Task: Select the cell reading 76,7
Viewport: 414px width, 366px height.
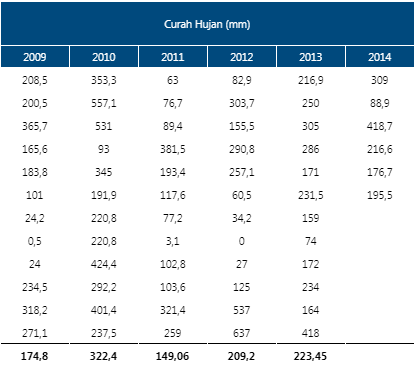Action: point(173,103)
